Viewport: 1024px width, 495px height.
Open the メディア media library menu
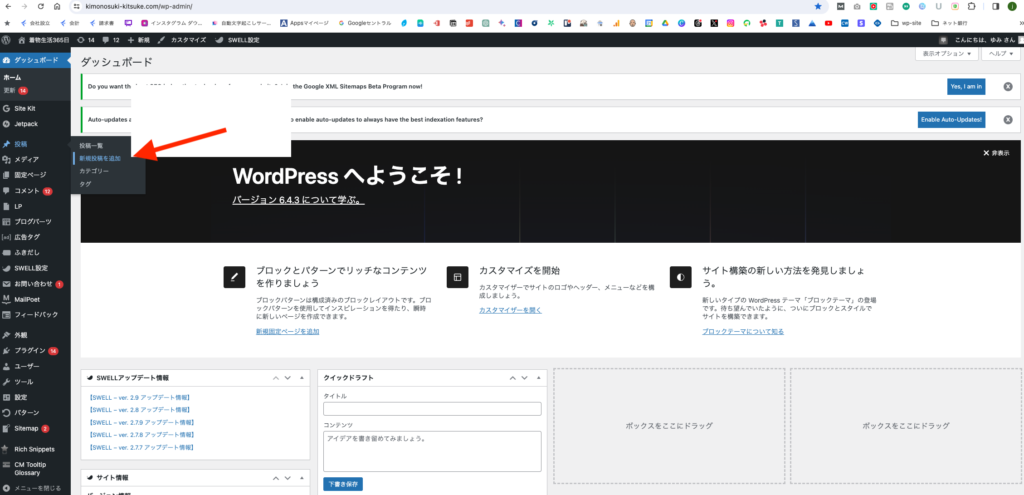26,160
